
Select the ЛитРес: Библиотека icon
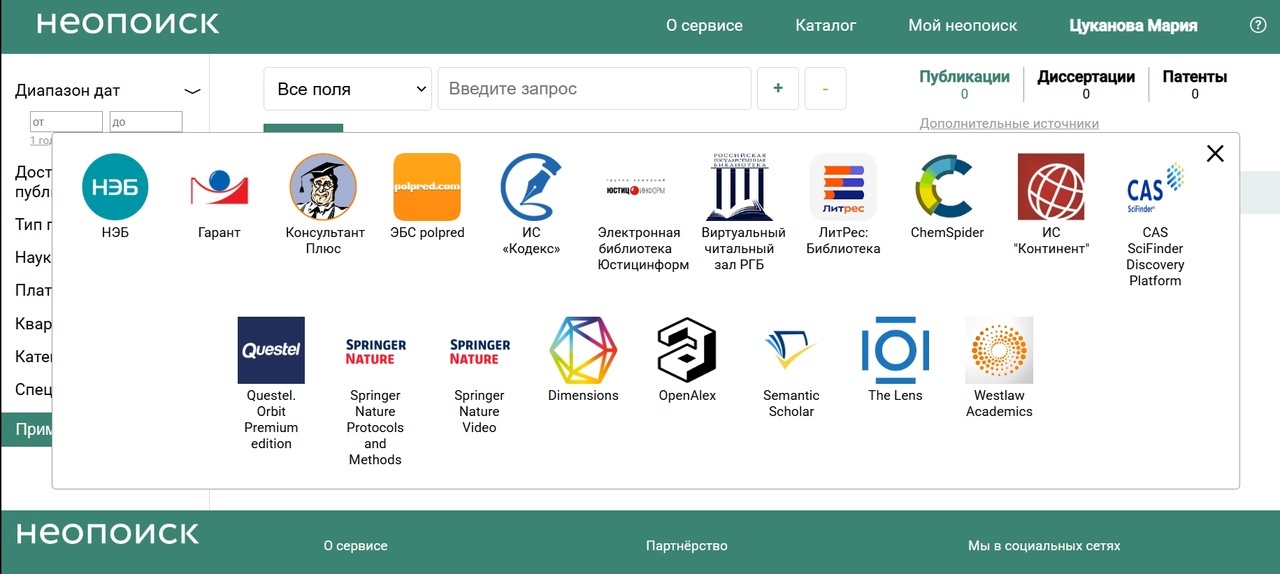point(843,187)
